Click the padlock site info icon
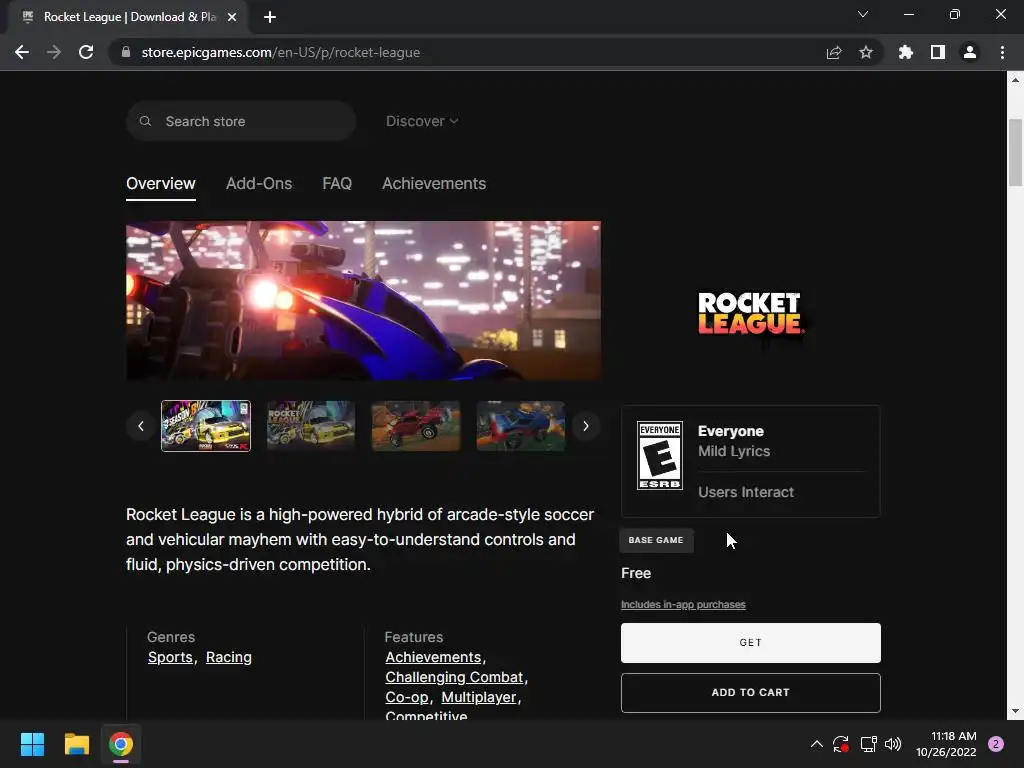The image size is (1024, 768). coord(126,52)
